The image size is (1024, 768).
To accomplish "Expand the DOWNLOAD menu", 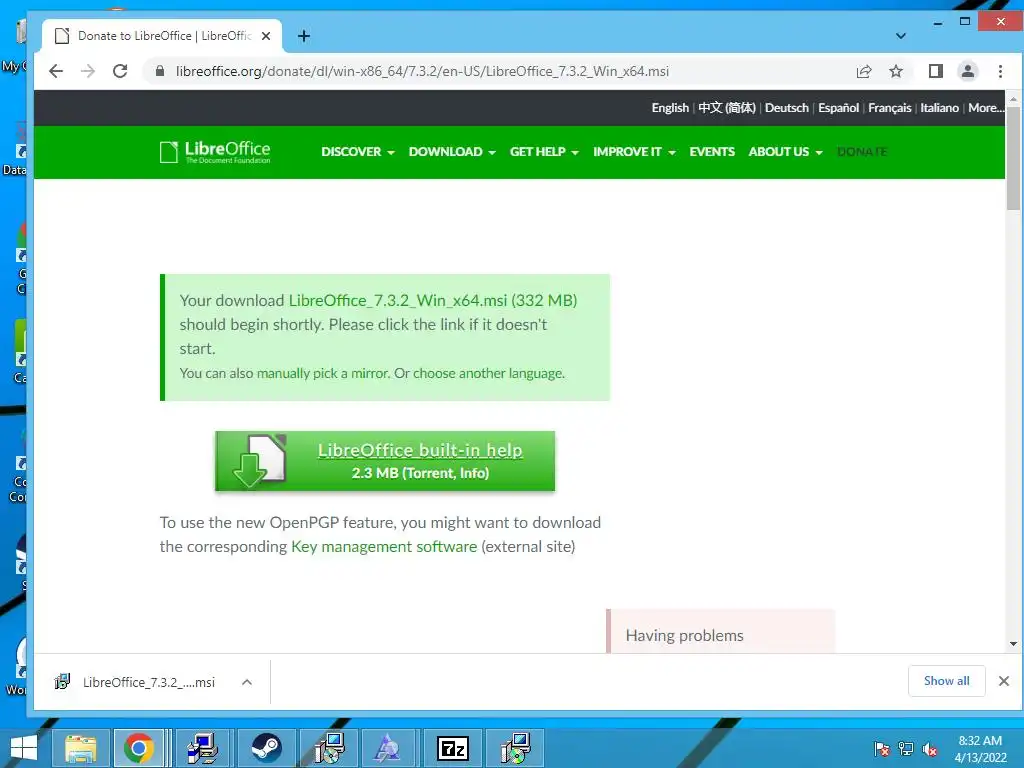I will click(452, 152).
